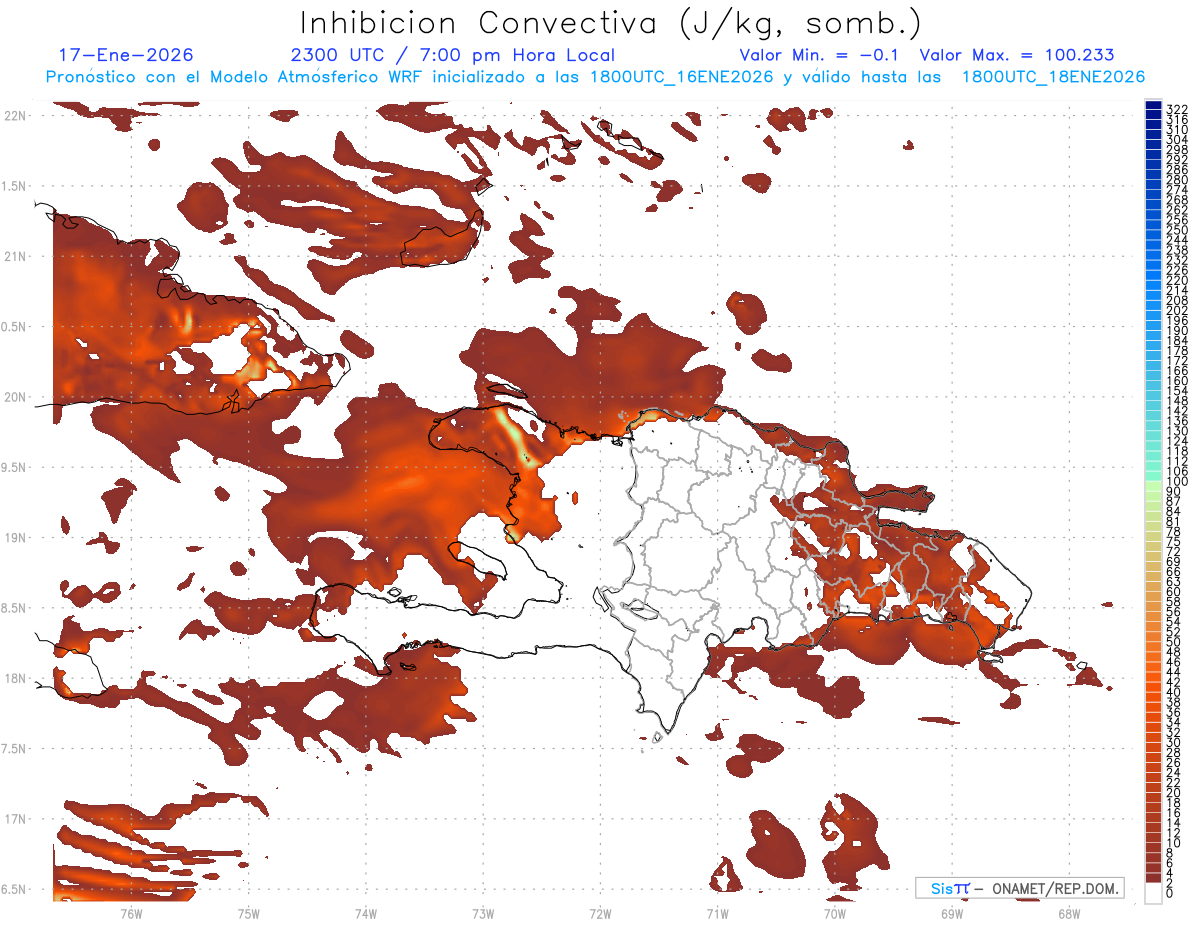Image resolution: width=1200 pixels, height=927 pixels.
Task: Click the "8.5N" latitude label
Action: [x=15, y=608]
